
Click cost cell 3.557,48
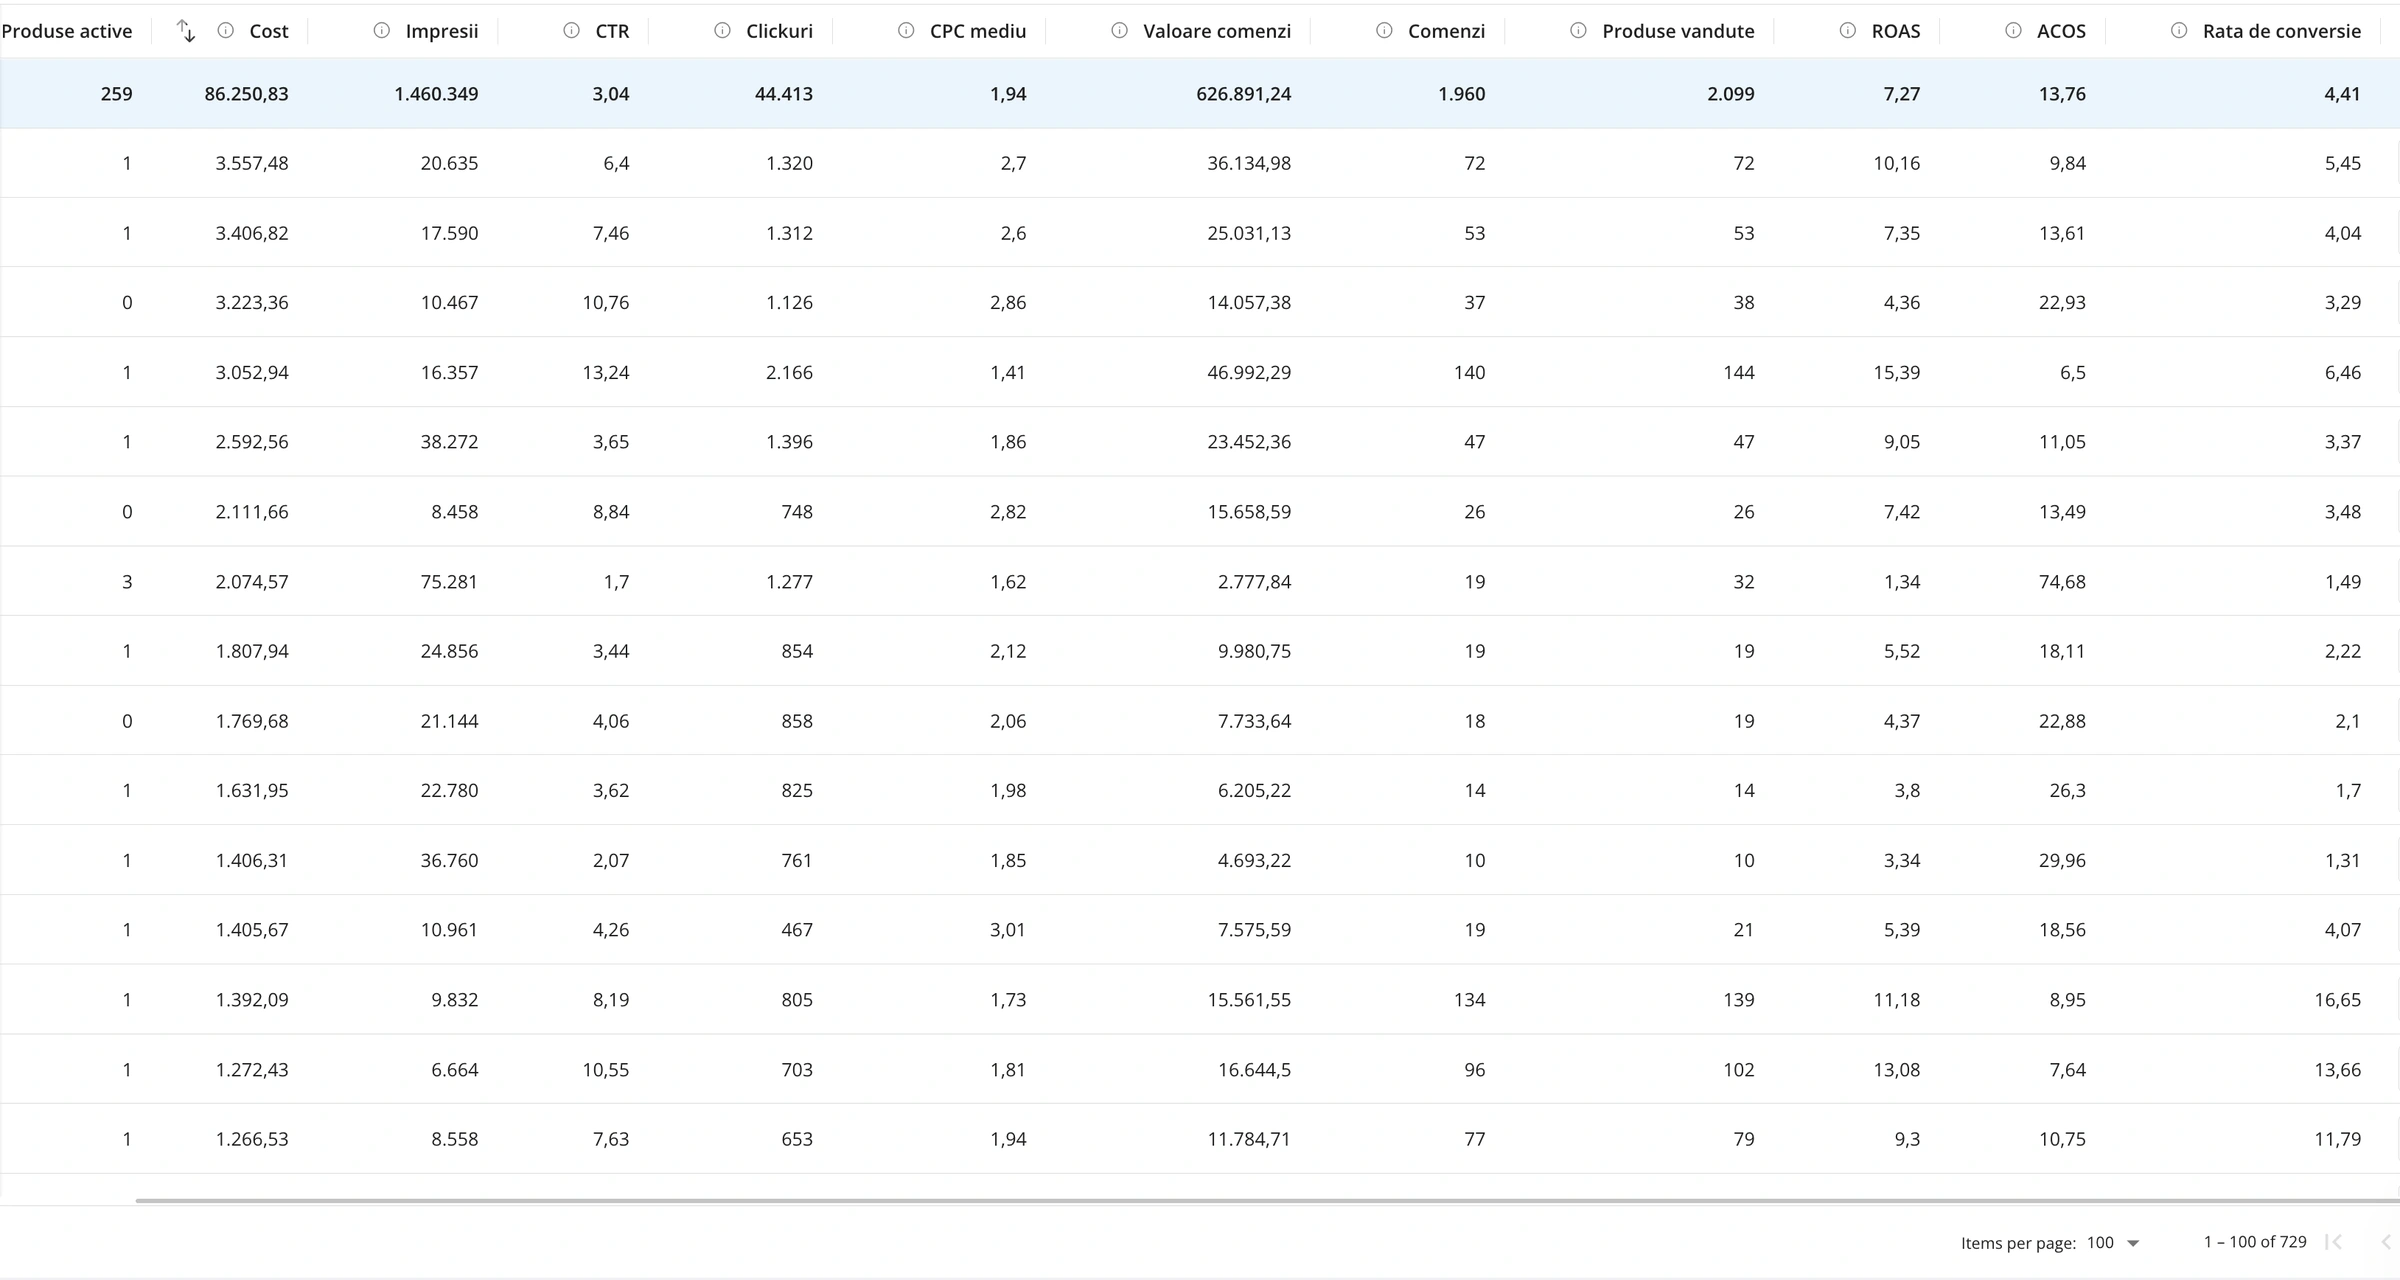(x=252, y=163)
